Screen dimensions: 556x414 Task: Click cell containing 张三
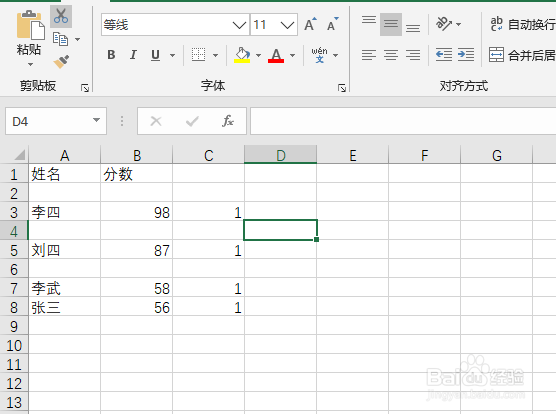(65, 307)
